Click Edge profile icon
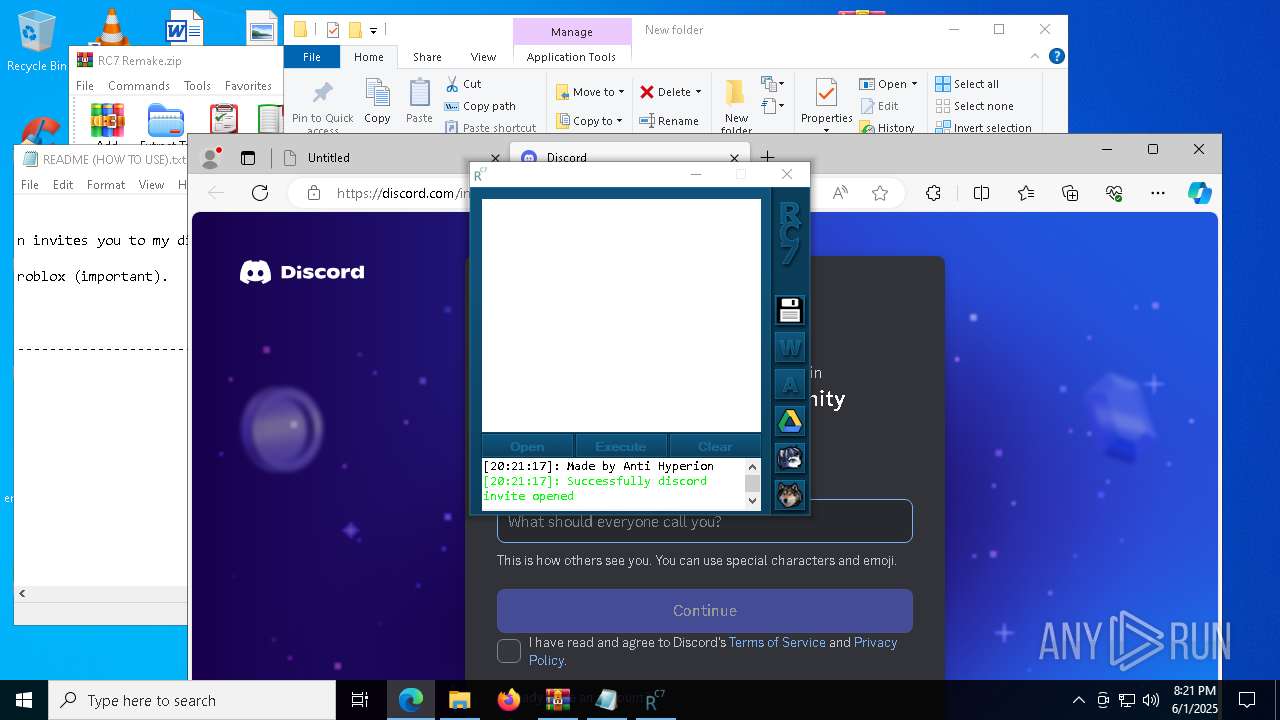 click(211, 157)
